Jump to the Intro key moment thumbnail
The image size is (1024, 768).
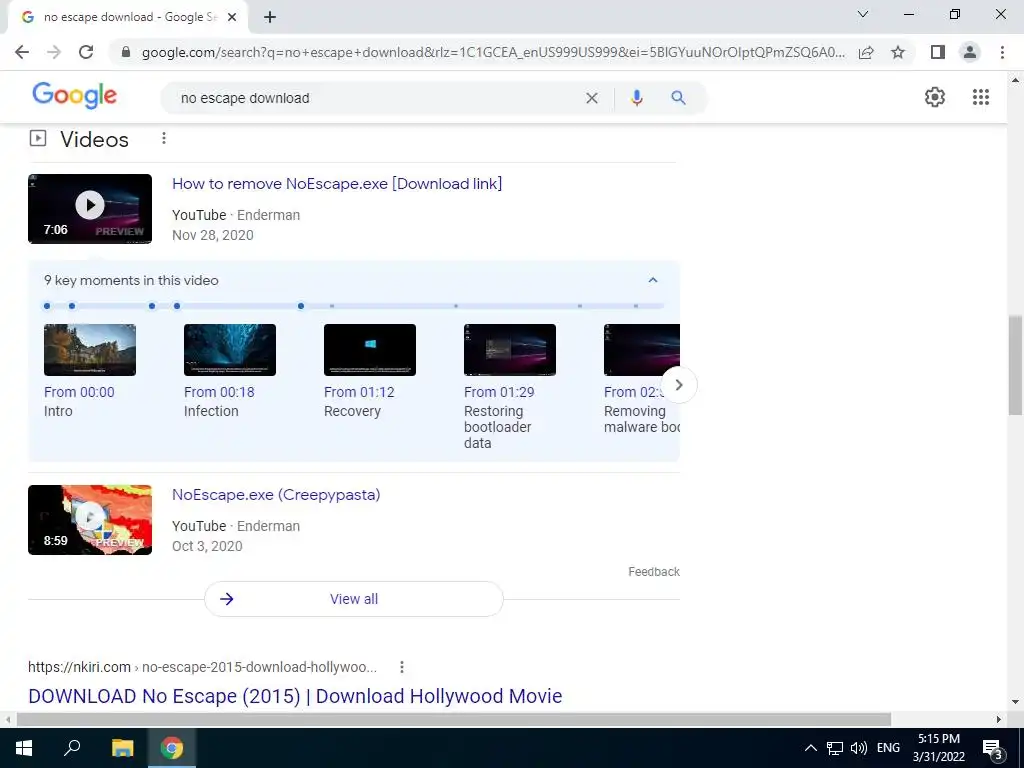90,350
